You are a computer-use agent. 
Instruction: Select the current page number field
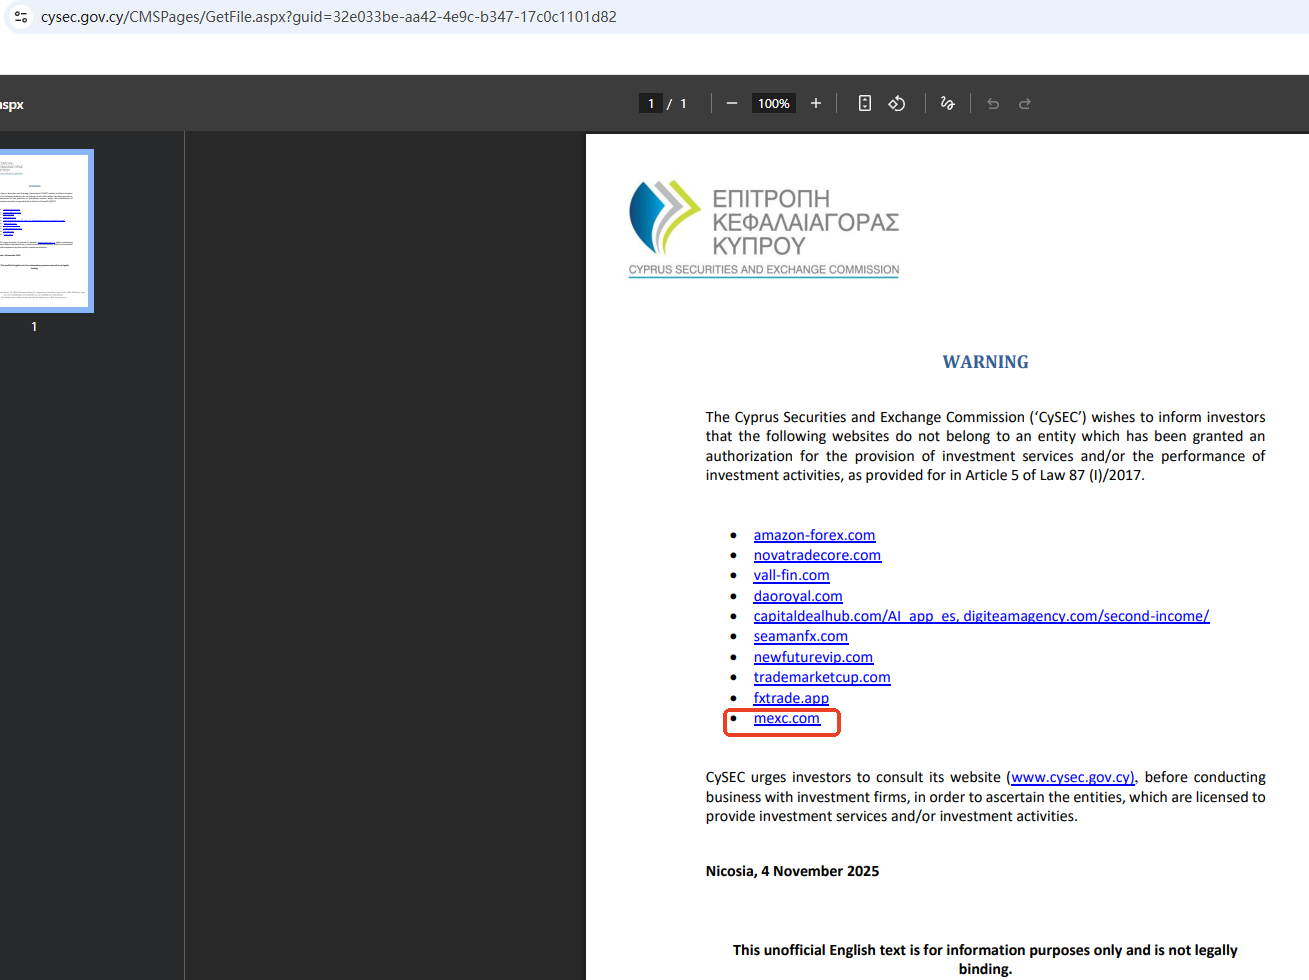click(x=651, y=103)
